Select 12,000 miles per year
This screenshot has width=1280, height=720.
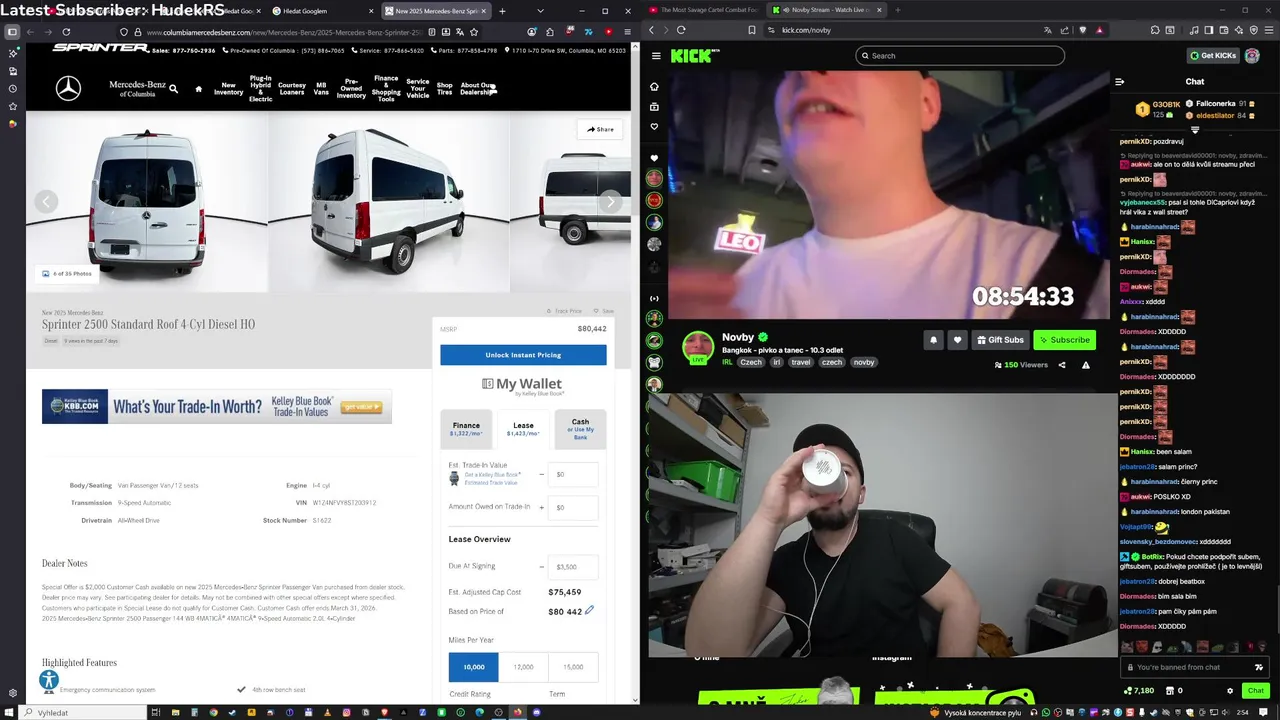523,667
